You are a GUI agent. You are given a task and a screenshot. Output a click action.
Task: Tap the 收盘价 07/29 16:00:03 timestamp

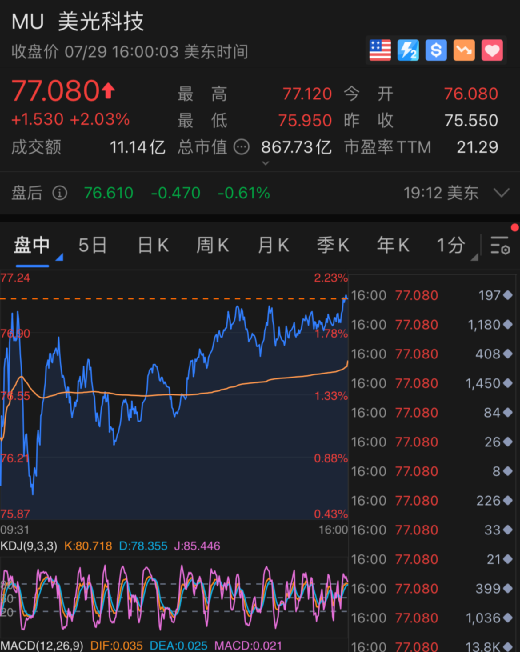coord(130,52)
